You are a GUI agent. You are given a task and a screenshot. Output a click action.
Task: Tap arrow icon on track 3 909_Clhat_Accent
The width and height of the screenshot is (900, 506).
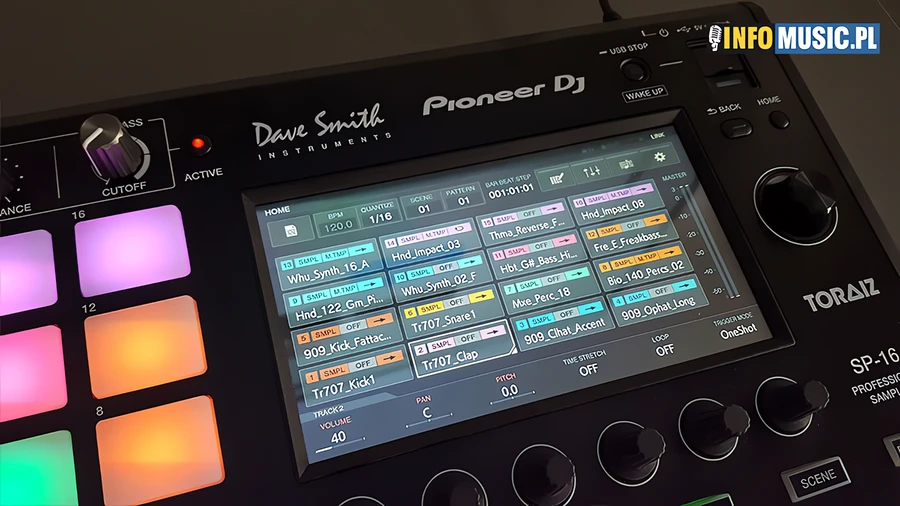590,309
